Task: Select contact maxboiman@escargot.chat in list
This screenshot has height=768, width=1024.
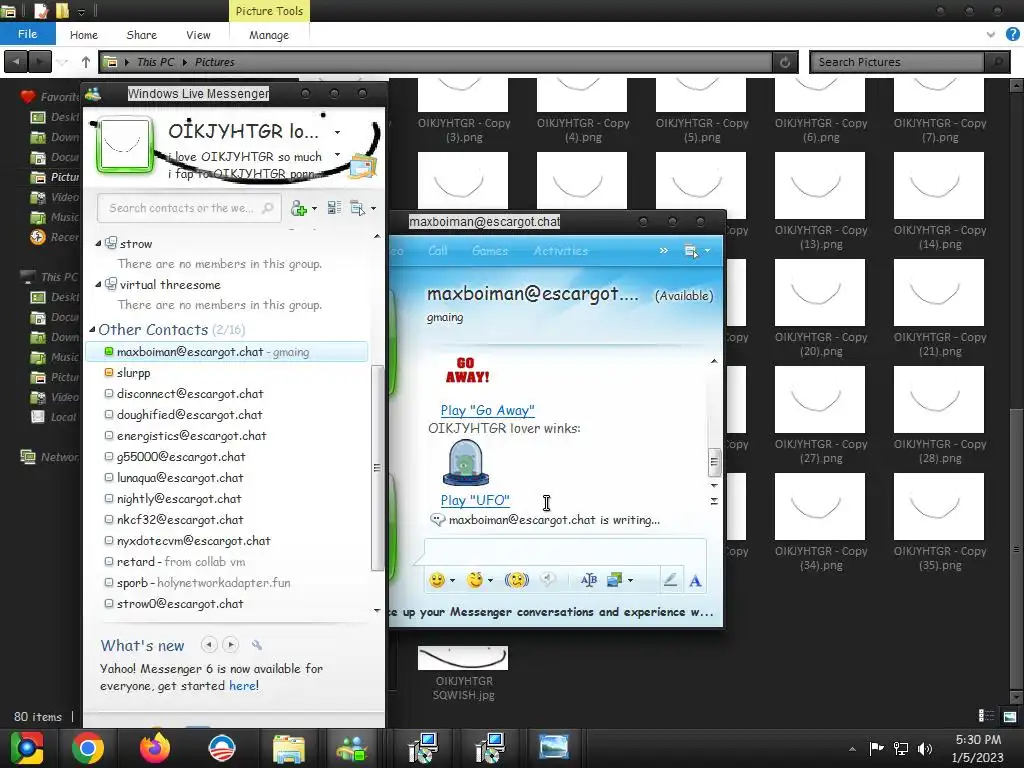Action: click(227, 352)
